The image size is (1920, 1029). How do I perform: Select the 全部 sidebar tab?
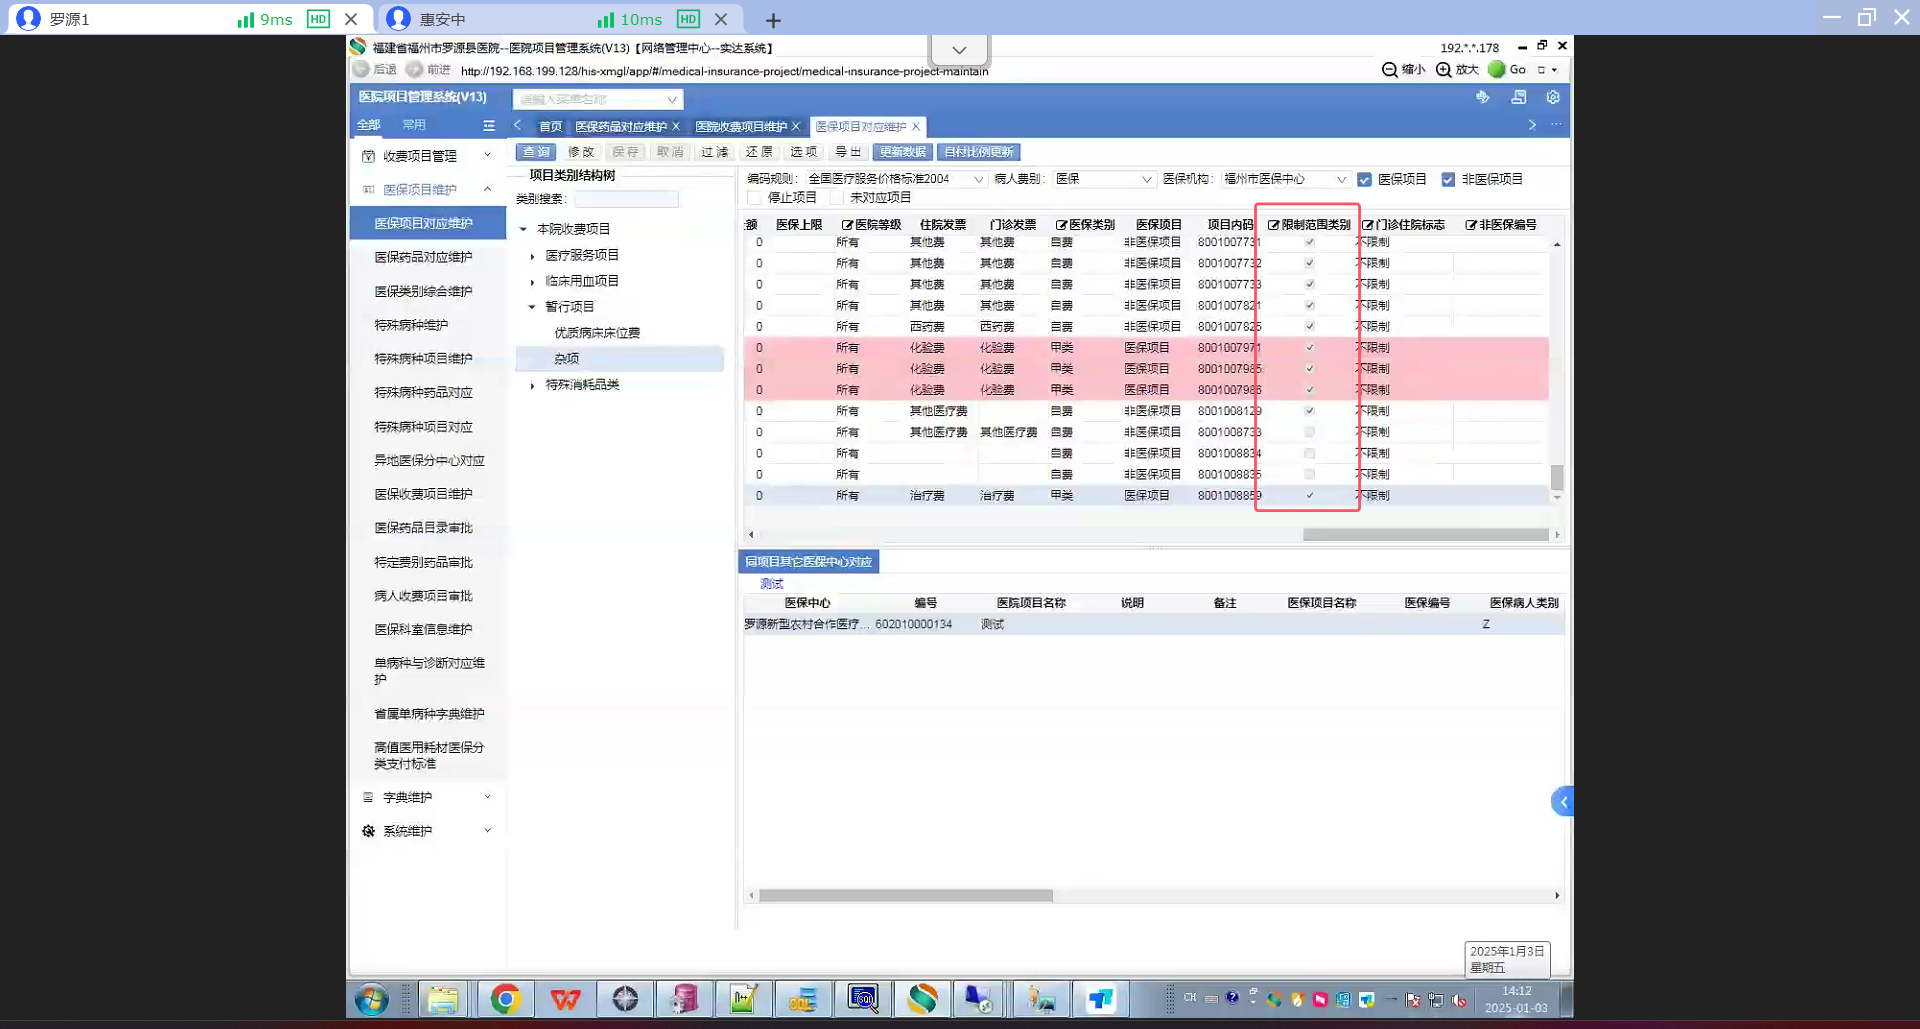369,125
